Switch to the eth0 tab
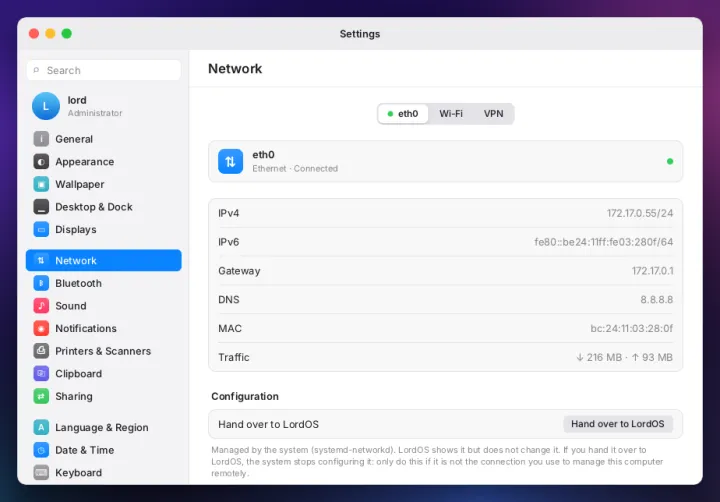Screen dimensions: 720x502 tap(403, 114)
